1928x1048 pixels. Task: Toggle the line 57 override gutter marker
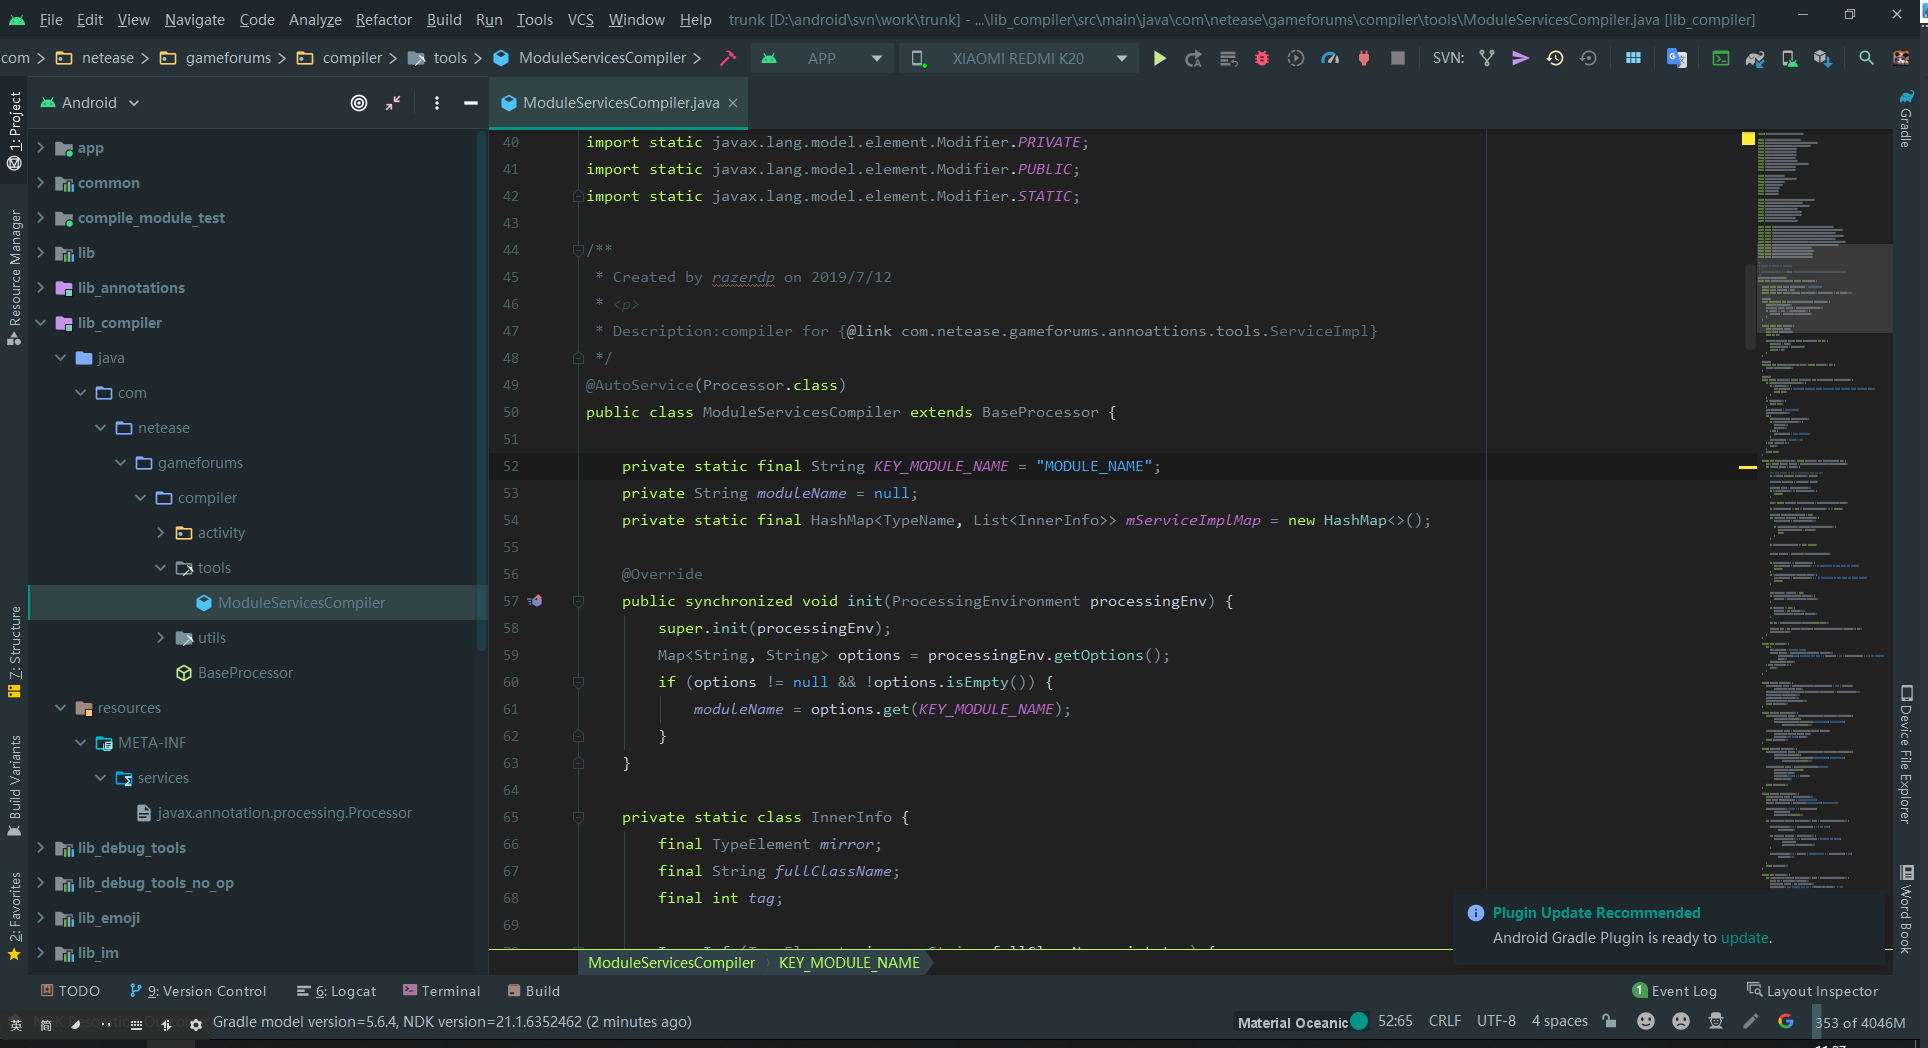click(x=535, y=601)
